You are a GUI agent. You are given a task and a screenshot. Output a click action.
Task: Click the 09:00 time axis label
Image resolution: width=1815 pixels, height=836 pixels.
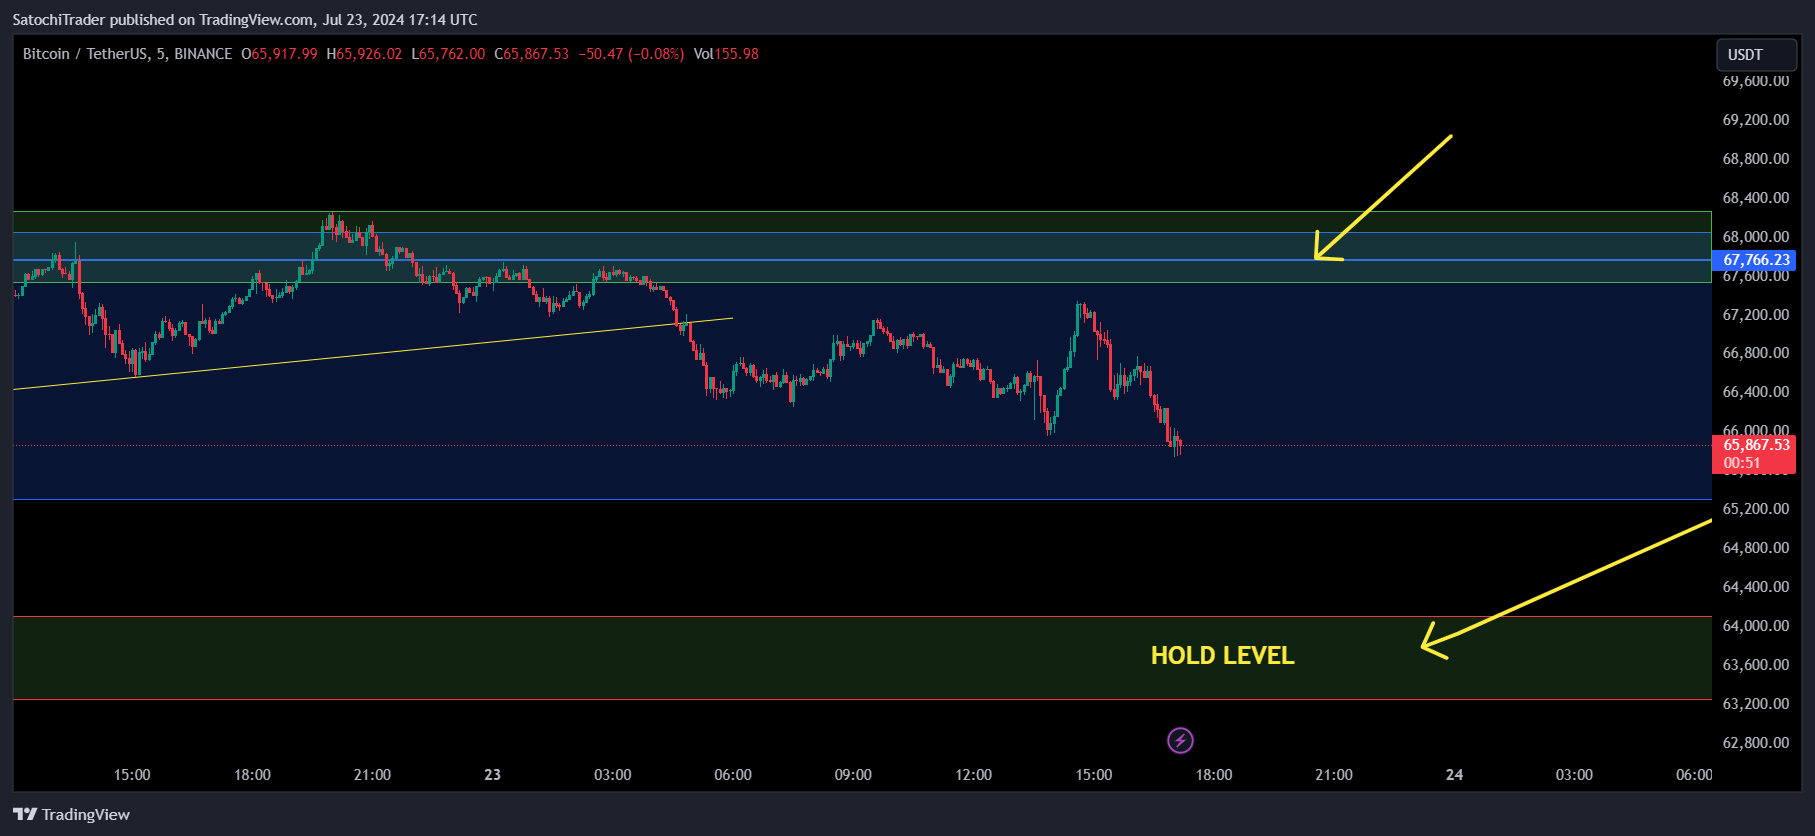point(853,775)
